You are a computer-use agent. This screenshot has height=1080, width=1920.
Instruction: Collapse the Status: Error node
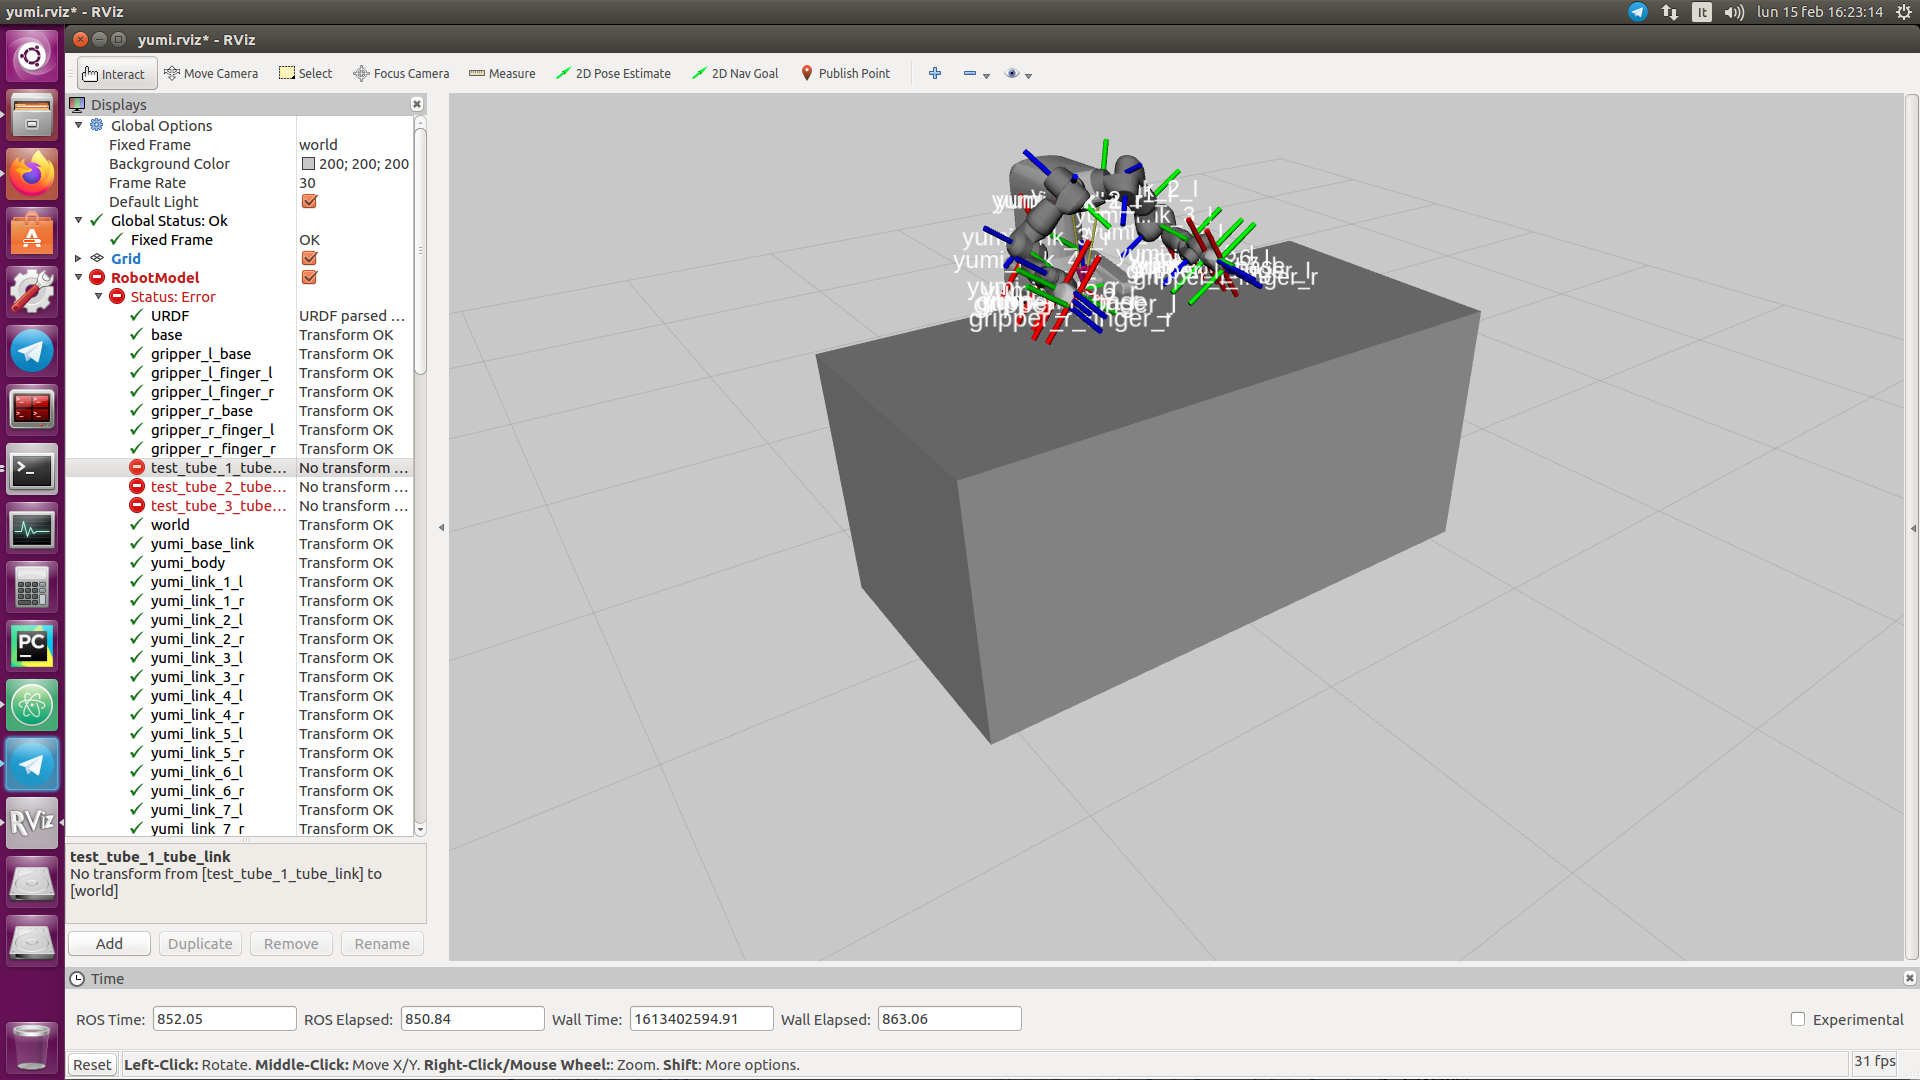pos(99,296)
